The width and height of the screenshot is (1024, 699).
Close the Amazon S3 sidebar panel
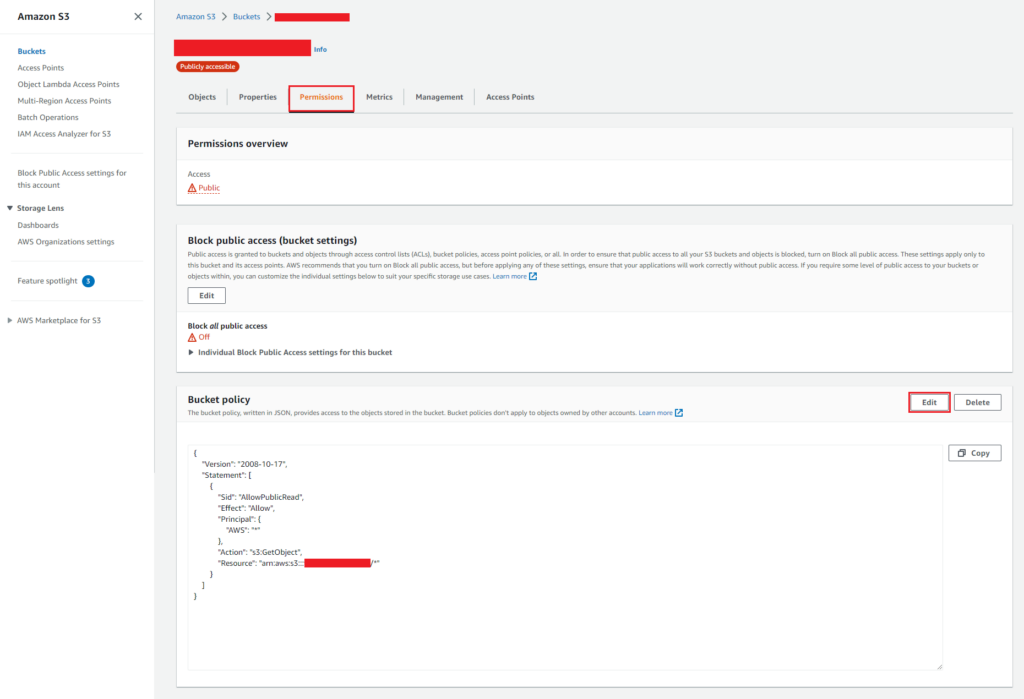138,17
